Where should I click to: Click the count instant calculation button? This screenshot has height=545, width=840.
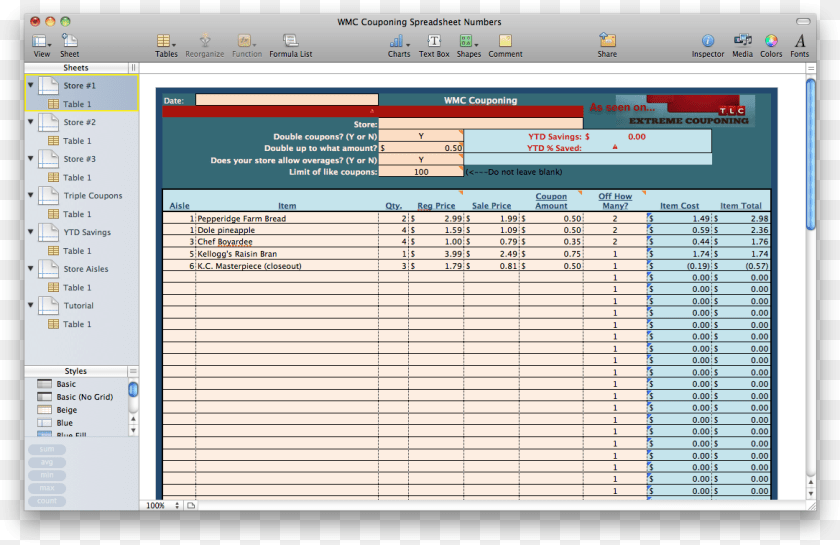click(47, 501)
